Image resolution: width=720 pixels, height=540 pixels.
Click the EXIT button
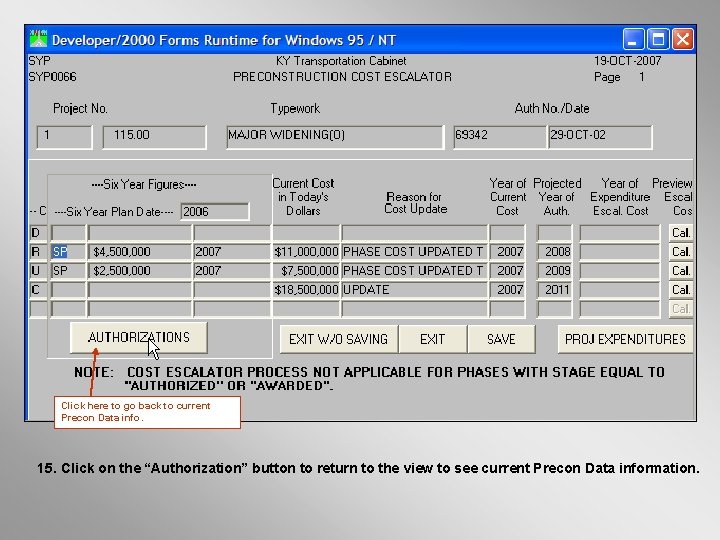[433, 339]
